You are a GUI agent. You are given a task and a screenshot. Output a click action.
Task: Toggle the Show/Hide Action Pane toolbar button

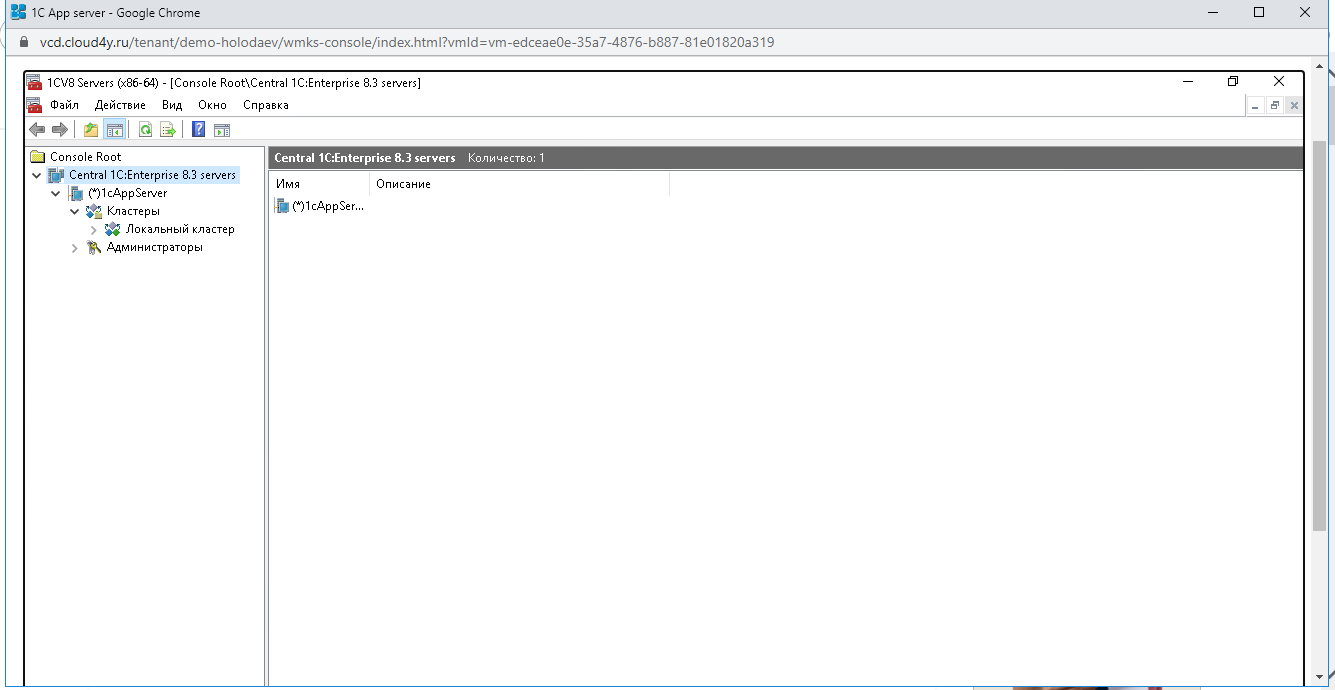tap(222, 129)
